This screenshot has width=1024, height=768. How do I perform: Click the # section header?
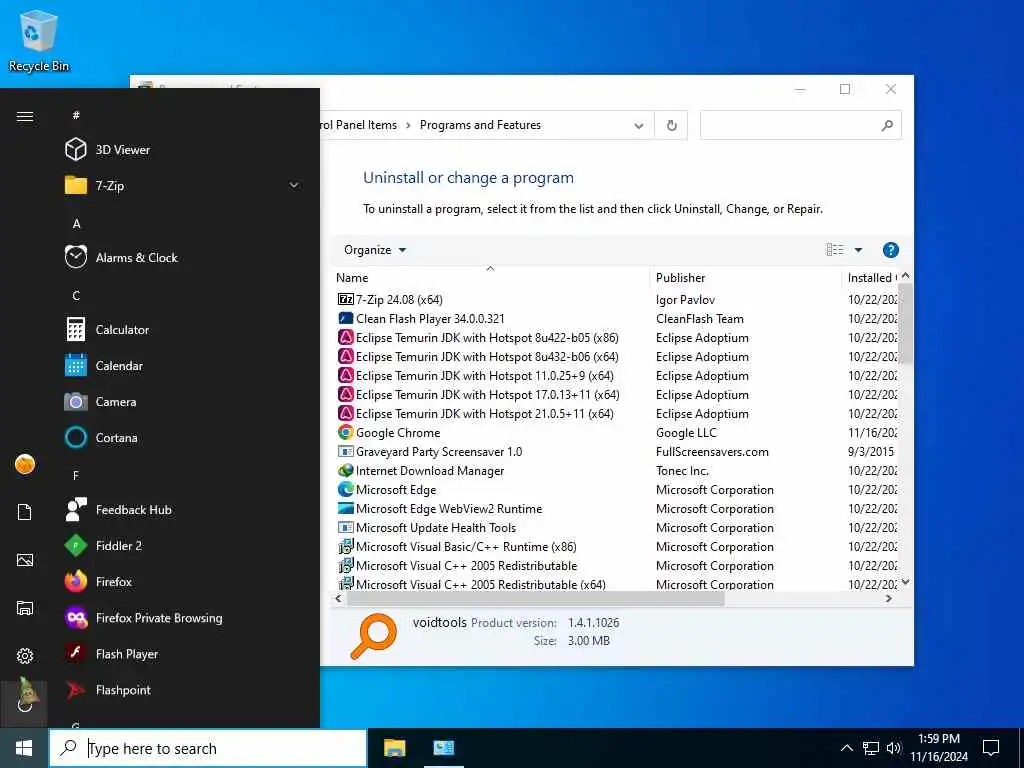pyautogui.click(x=76, y=116)
